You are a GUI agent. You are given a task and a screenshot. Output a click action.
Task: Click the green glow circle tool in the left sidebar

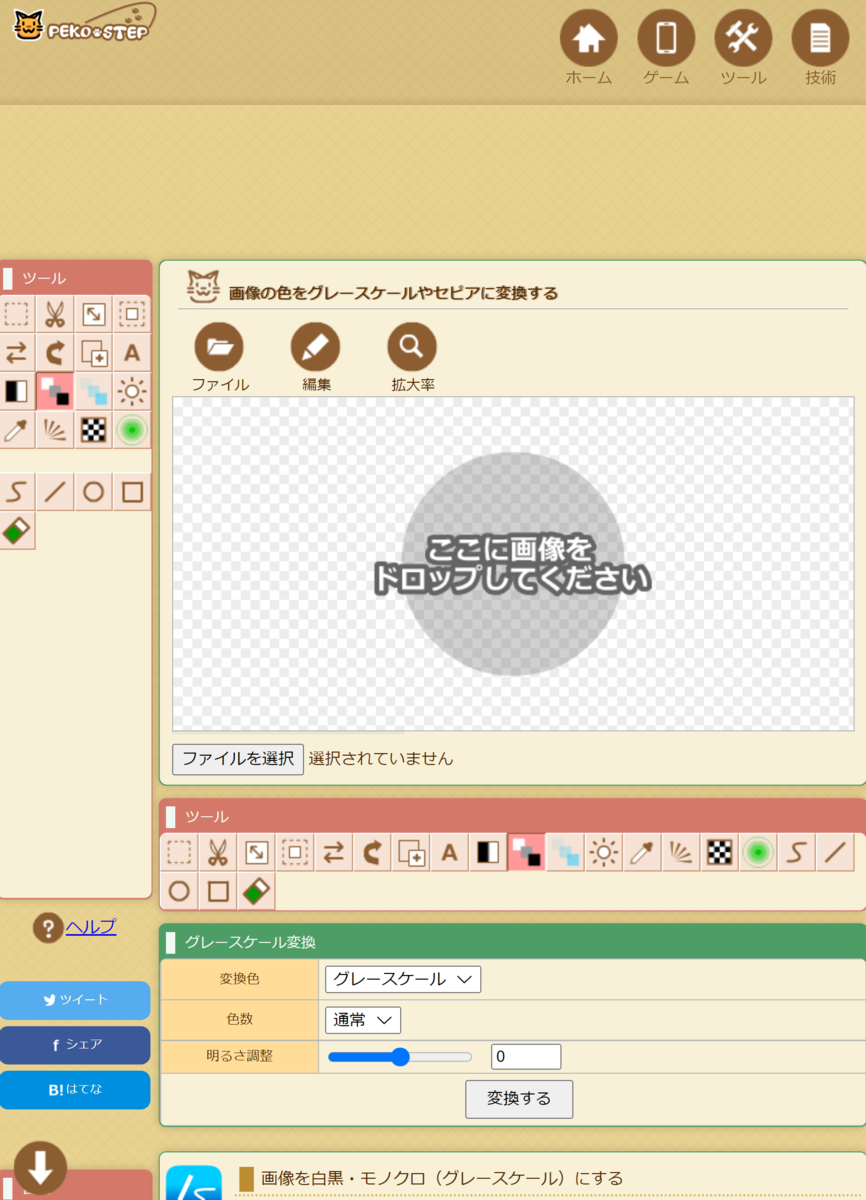click(x=132, y=430)
